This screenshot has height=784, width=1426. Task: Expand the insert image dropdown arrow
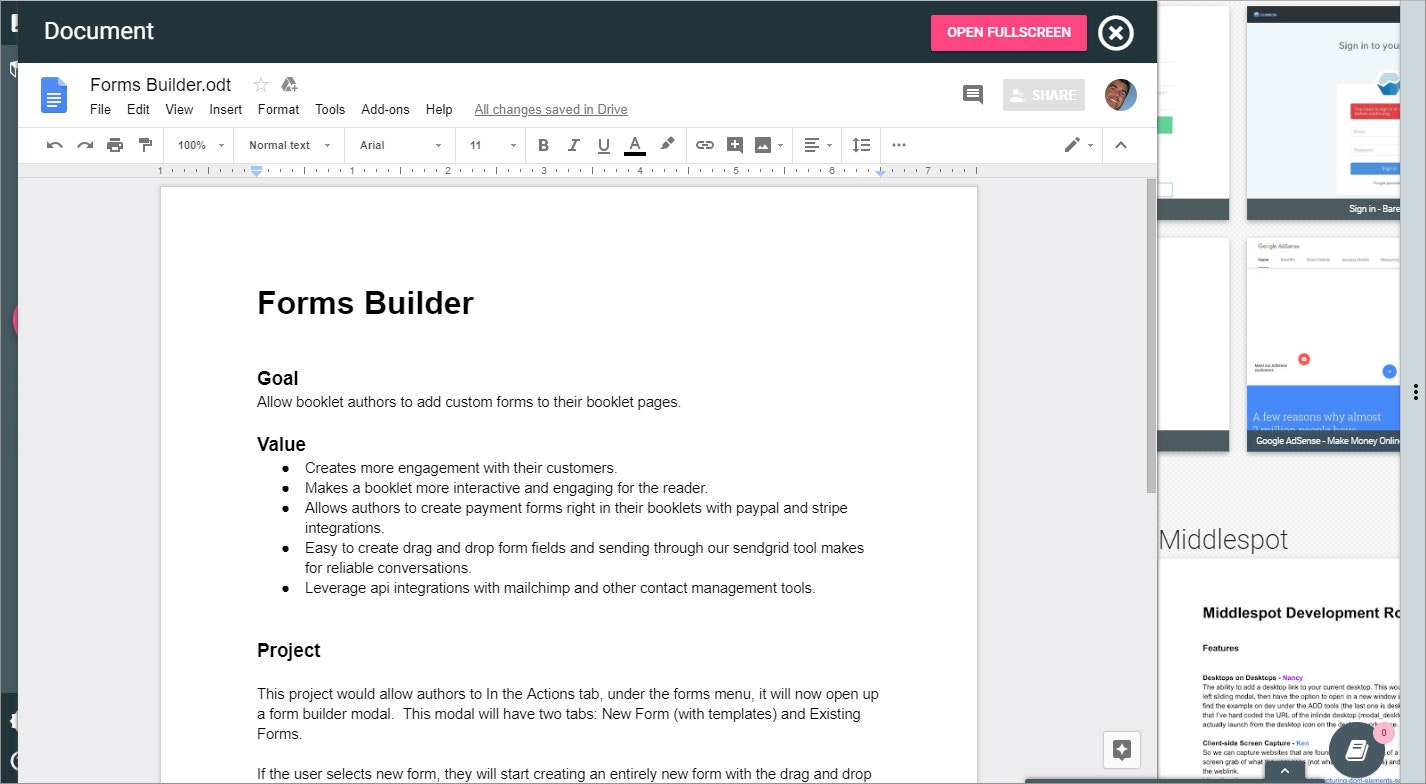pos(780,145)
